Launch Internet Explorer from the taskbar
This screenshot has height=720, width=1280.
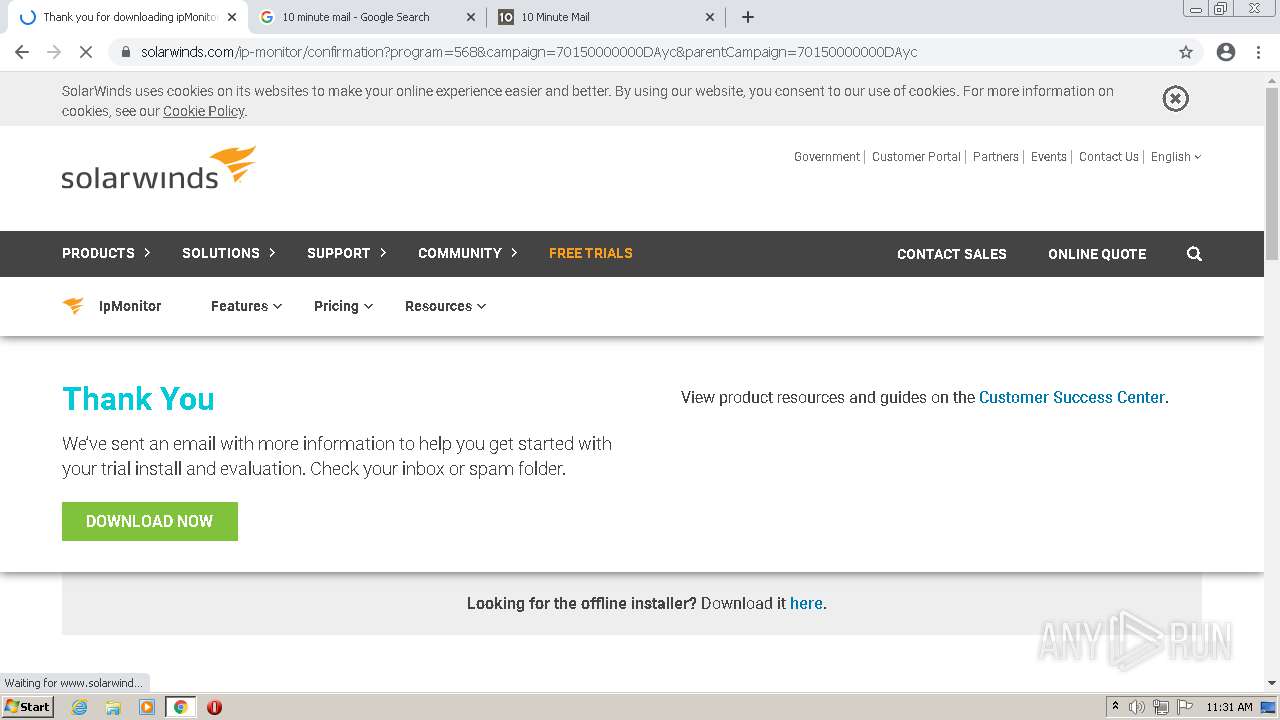click(80, 707)
